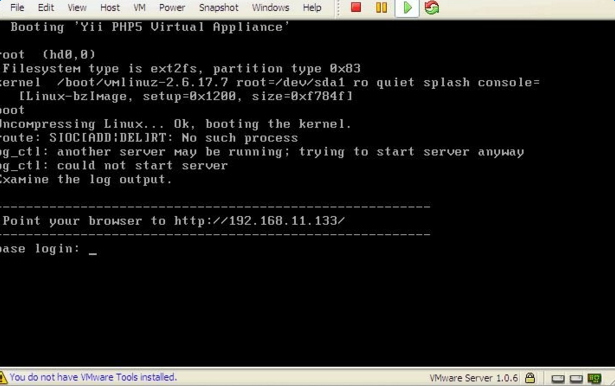
Task: Click the red Power Off button
Action: pos(356,7)
